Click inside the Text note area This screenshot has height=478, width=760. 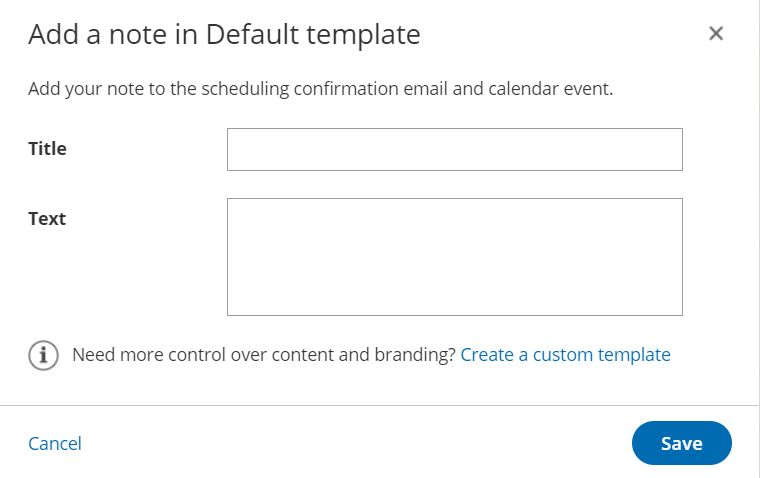454,257
